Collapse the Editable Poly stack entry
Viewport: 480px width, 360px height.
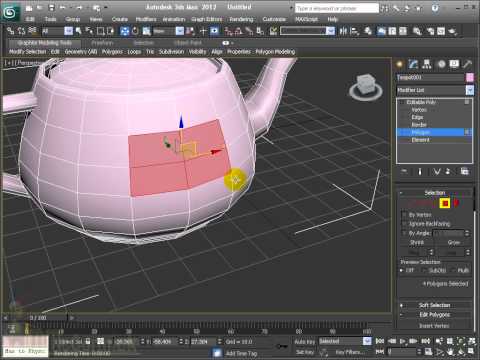click(401, 102)
